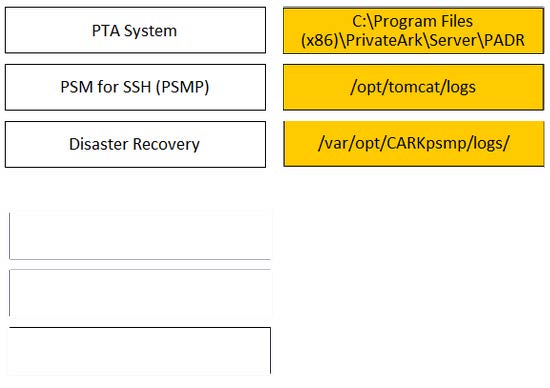
Task: Select the yellow tile mentioning tomcat
Action: coord(414,87)
